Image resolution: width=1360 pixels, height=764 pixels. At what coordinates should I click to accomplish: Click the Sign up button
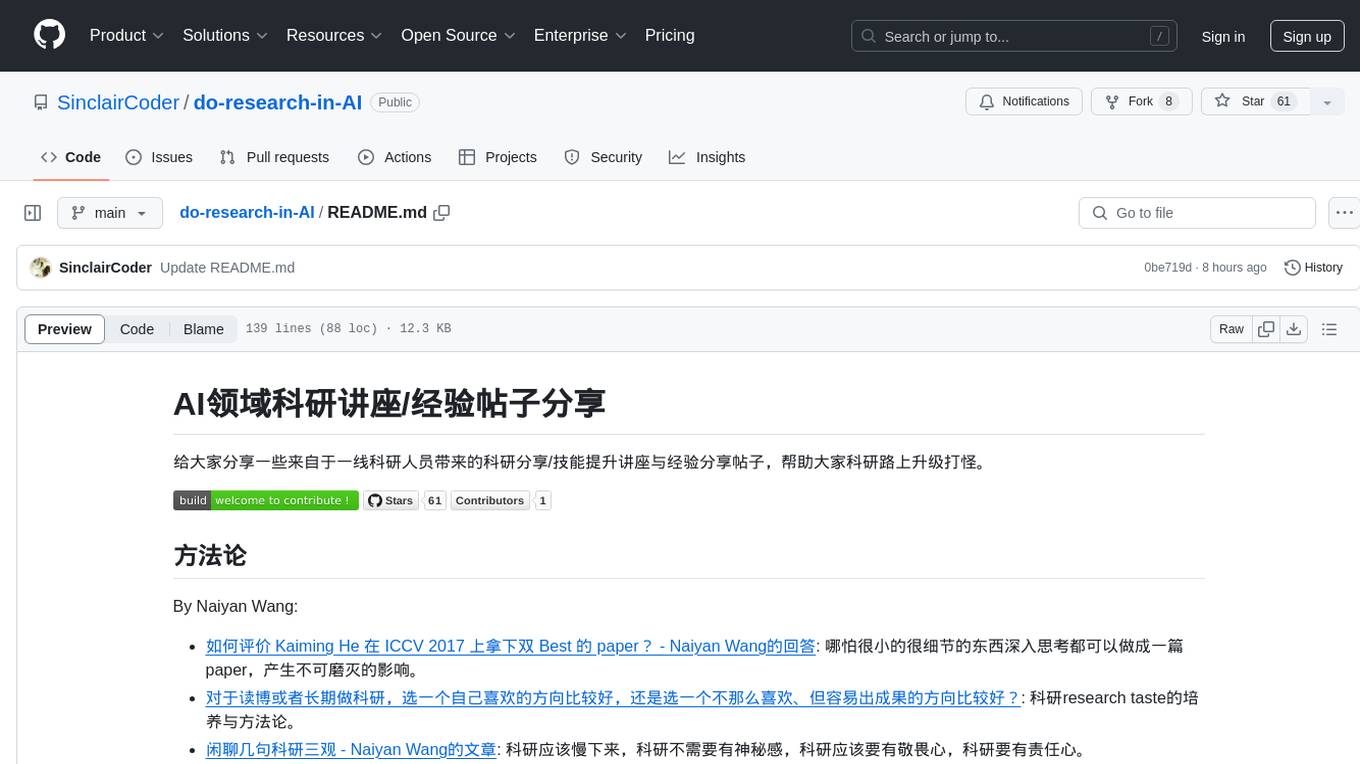tap(1307, 36)
